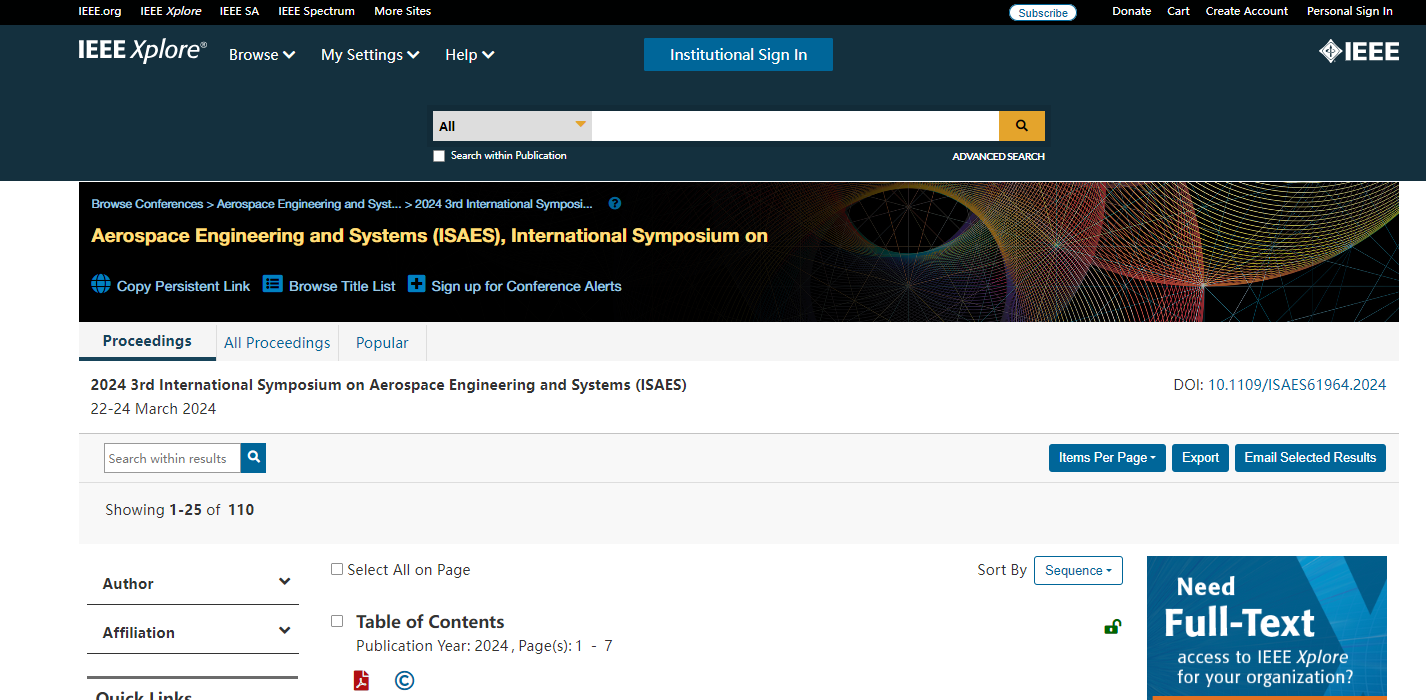Click the Sign up for Conference Alerts plus icon
Image resolution: width=1426 pixels, height=700 pixels.
pyautogui.click(x=417, y=284)
